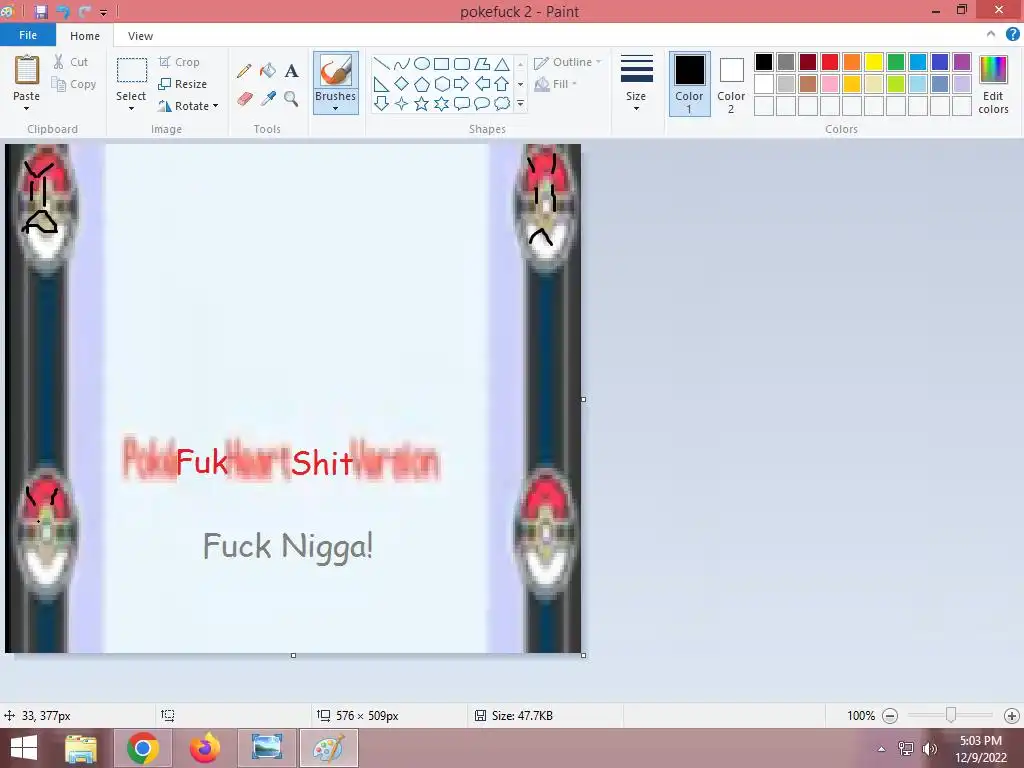The image size is (1024, 768).
Task: Open Google Chrome from taskbar
Action: pos(143,748)
